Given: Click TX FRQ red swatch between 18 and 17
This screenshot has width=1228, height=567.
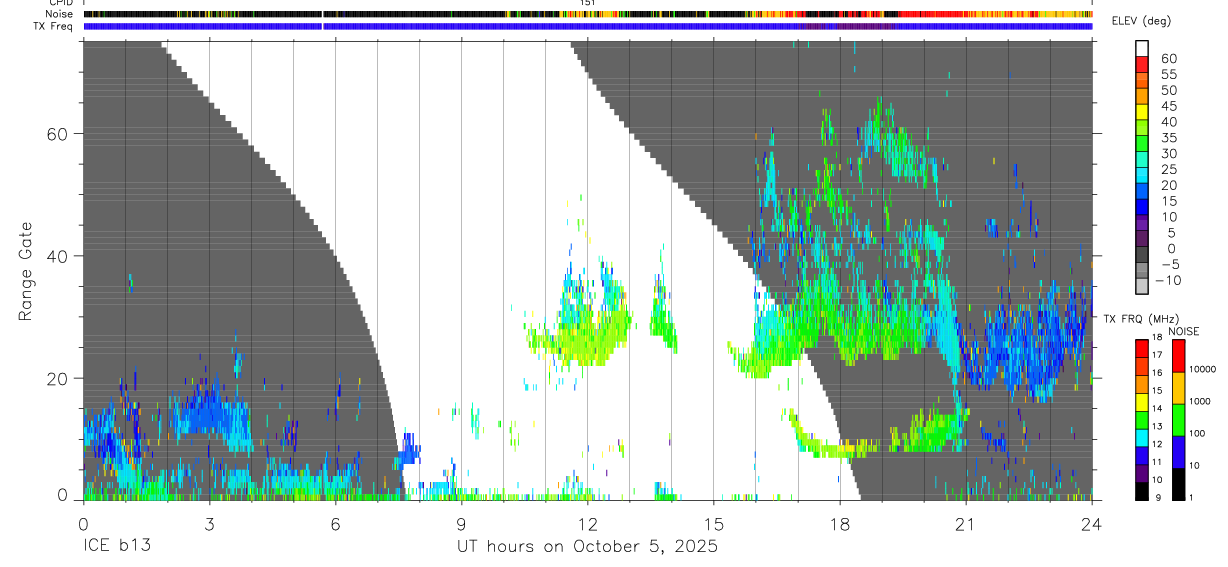Looking at the screenshot, I should (1142, 348).
